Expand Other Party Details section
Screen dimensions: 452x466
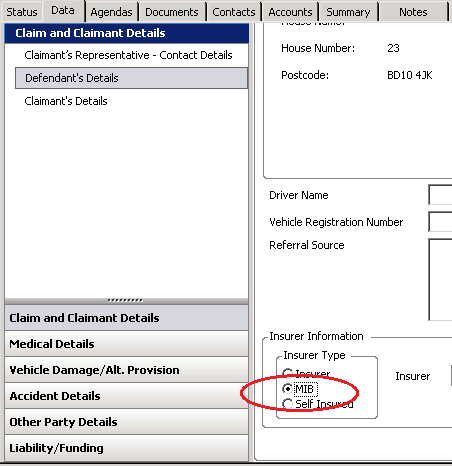point(126,422)
